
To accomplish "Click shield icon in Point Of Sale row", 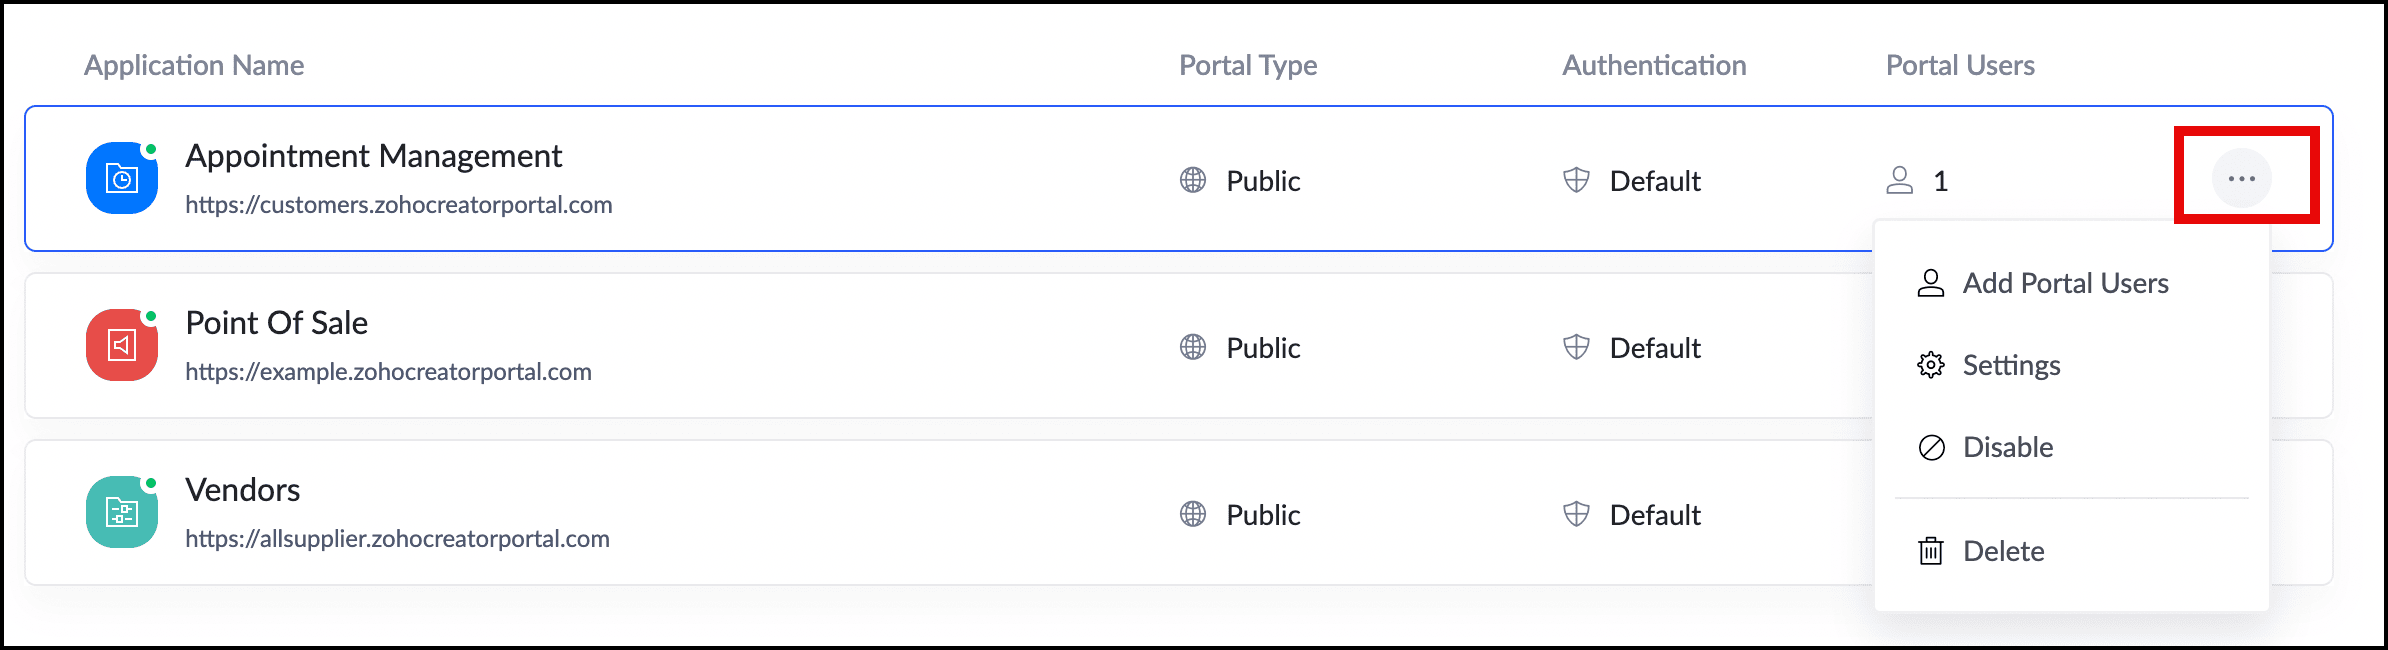I will [1576, 347].
